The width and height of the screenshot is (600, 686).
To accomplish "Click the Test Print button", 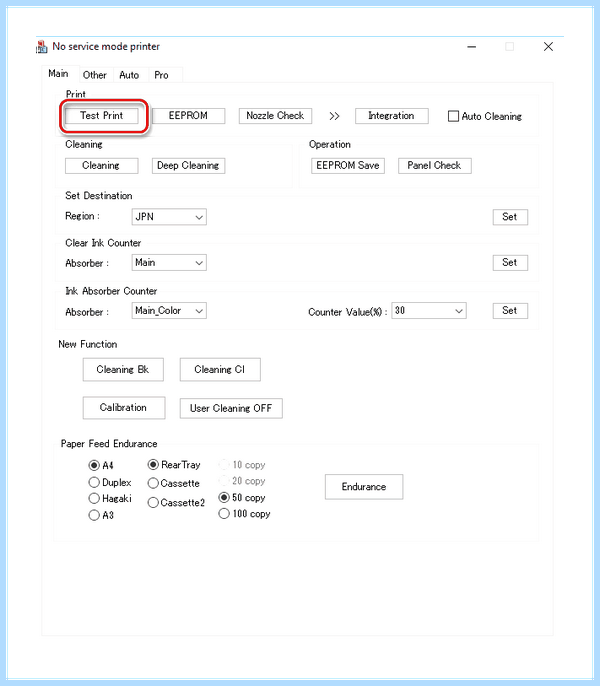I will click(102, 116).
